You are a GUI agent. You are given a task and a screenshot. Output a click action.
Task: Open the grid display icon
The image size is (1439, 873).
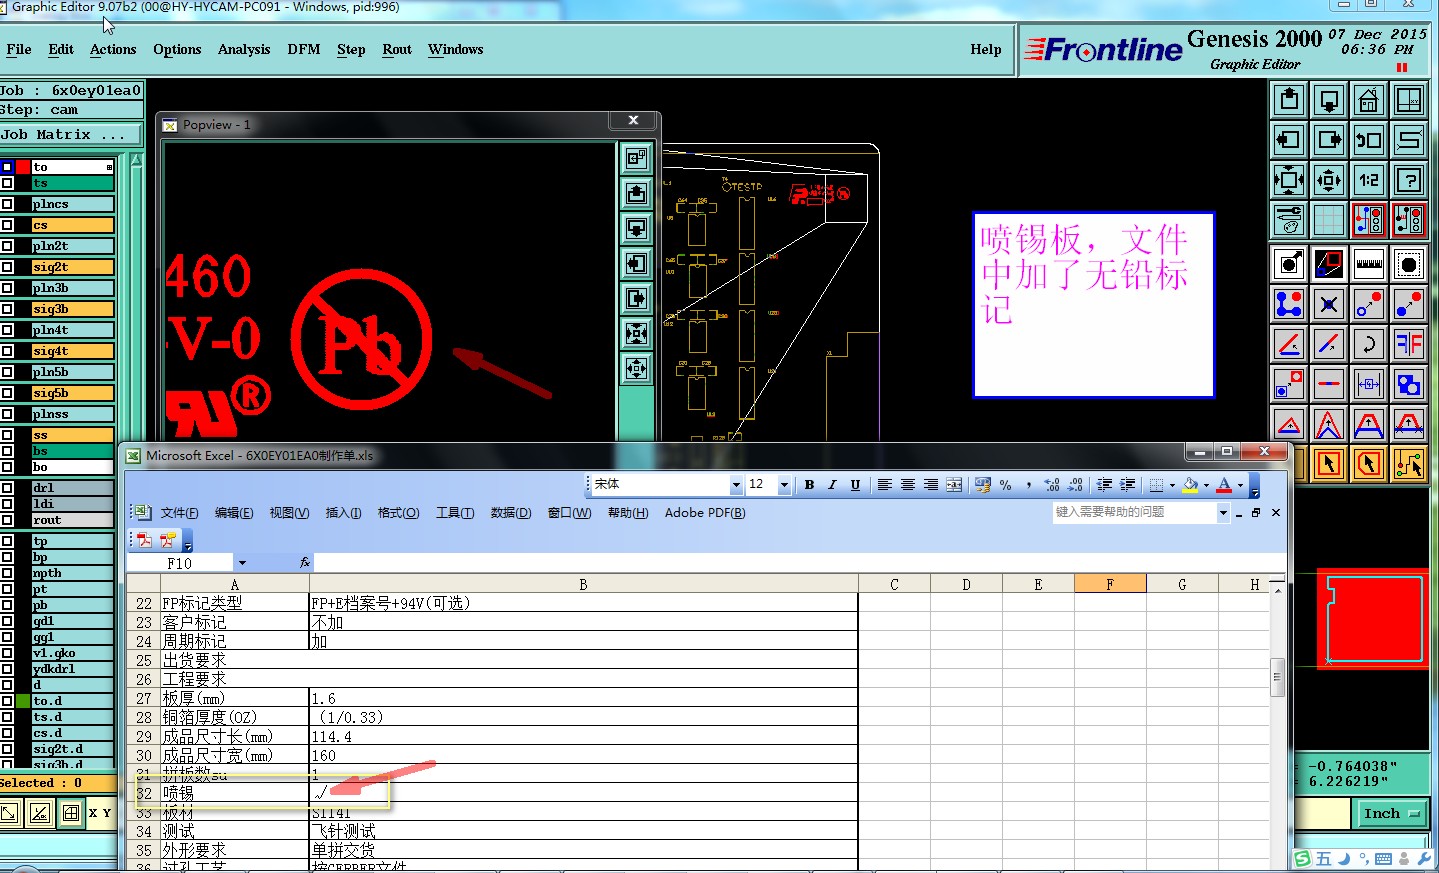click(1329, 220)
